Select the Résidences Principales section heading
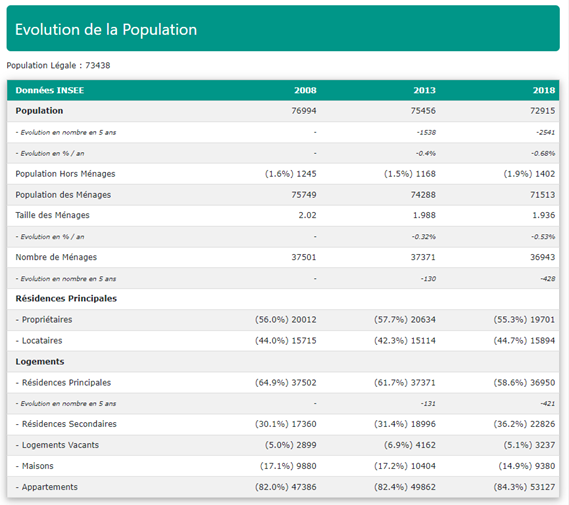 [66, 299]
